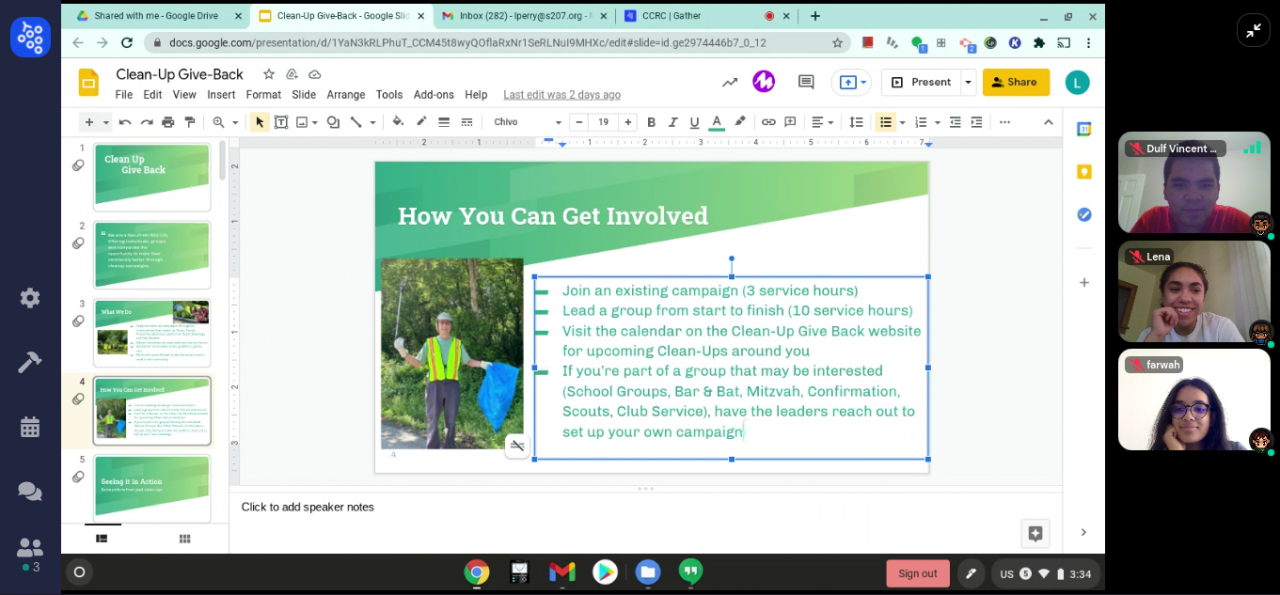This screenshot has height=595, width=1280.
Task: Open the 'Last edit was 2 days ago' link
Action: tap(561, 95)
